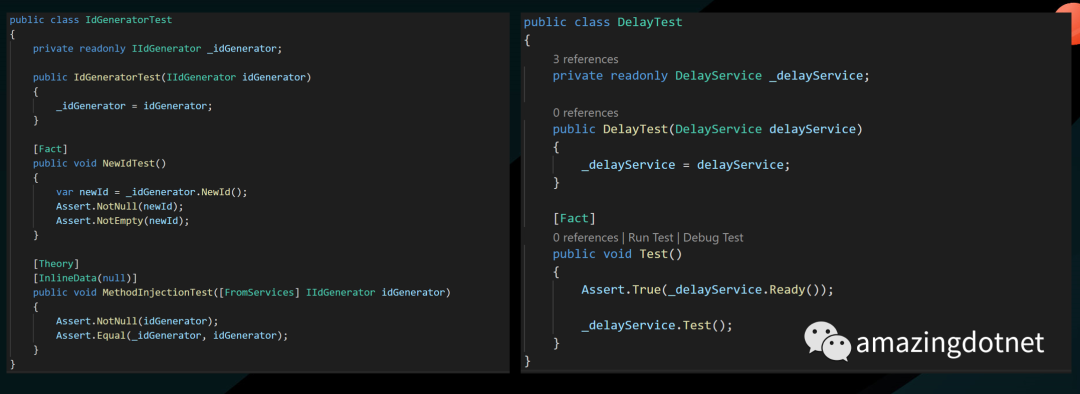Viewport: 1080px width, 394px height.
Task: Click 'Assert.Equal(_idGenerator, idGenerator);' line
Action: pos(172,335)
